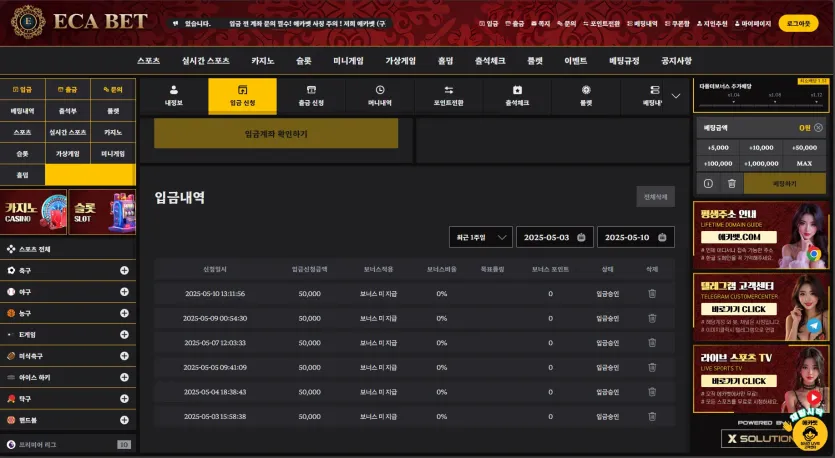Open 프리미어 리그 league entry
The width and height of the screenshot is (835, 458).
(x=68, y=445)
